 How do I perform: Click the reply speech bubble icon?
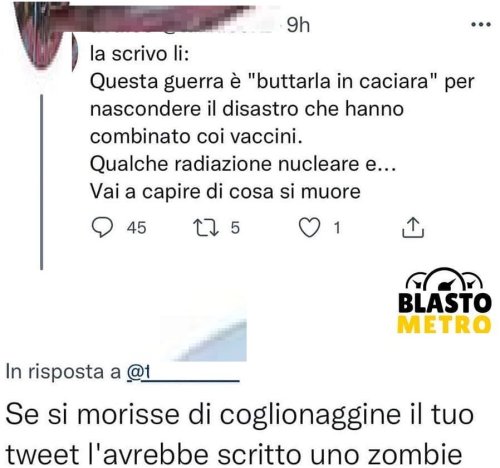(x=102, y=227)
